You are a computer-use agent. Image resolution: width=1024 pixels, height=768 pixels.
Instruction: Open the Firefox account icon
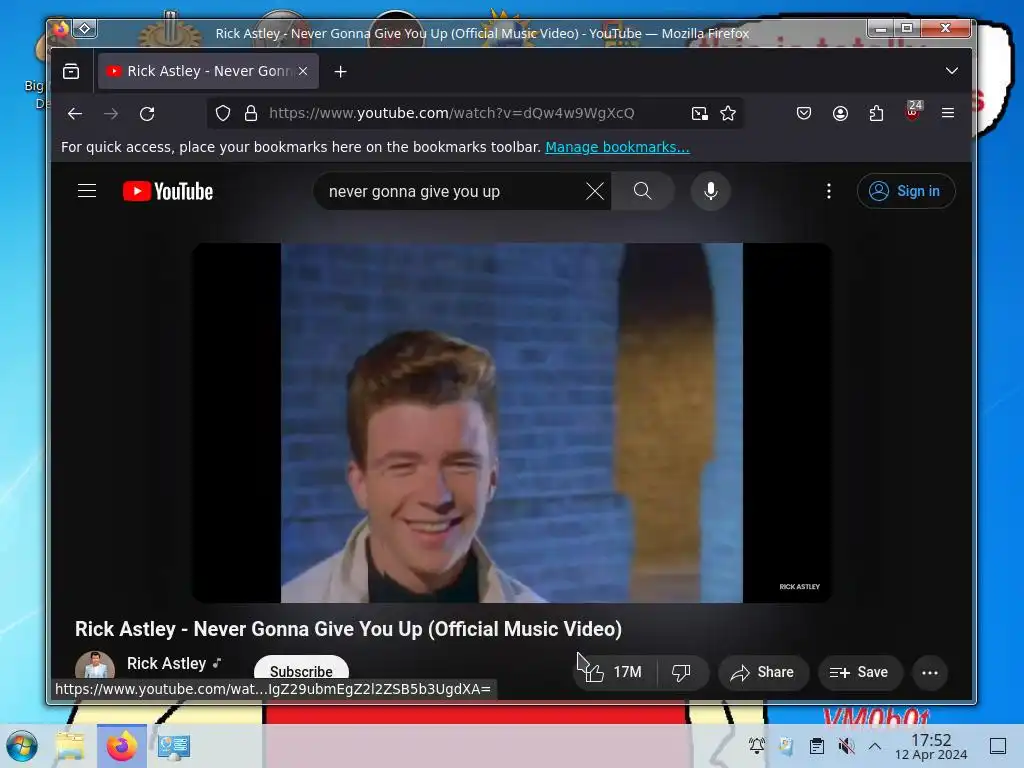[840, 114]
